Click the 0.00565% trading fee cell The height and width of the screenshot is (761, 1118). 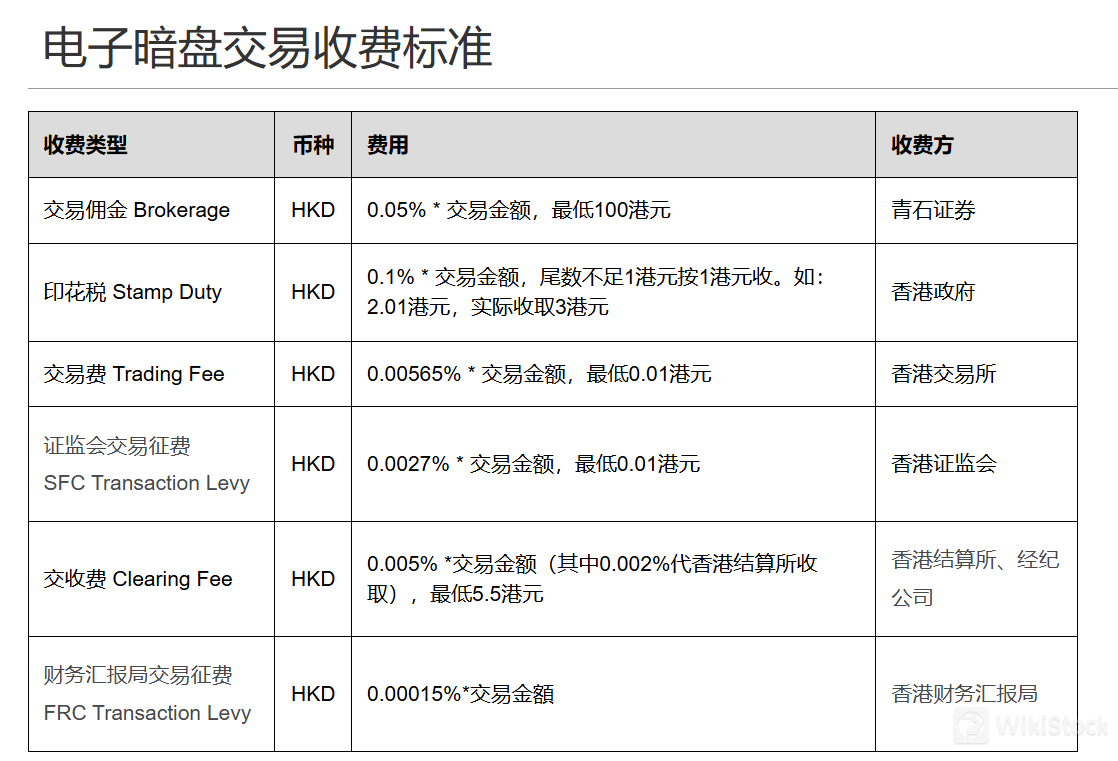click(x=539, y=374)
